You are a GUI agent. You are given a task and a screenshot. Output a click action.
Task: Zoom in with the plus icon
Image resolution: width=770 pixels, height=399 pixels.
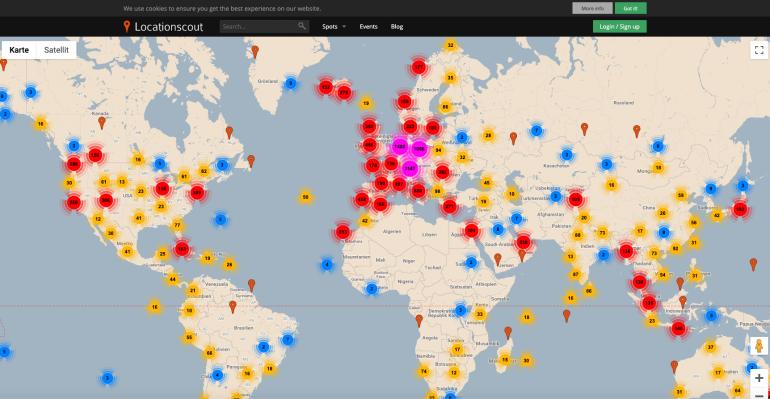pos(759,378)
